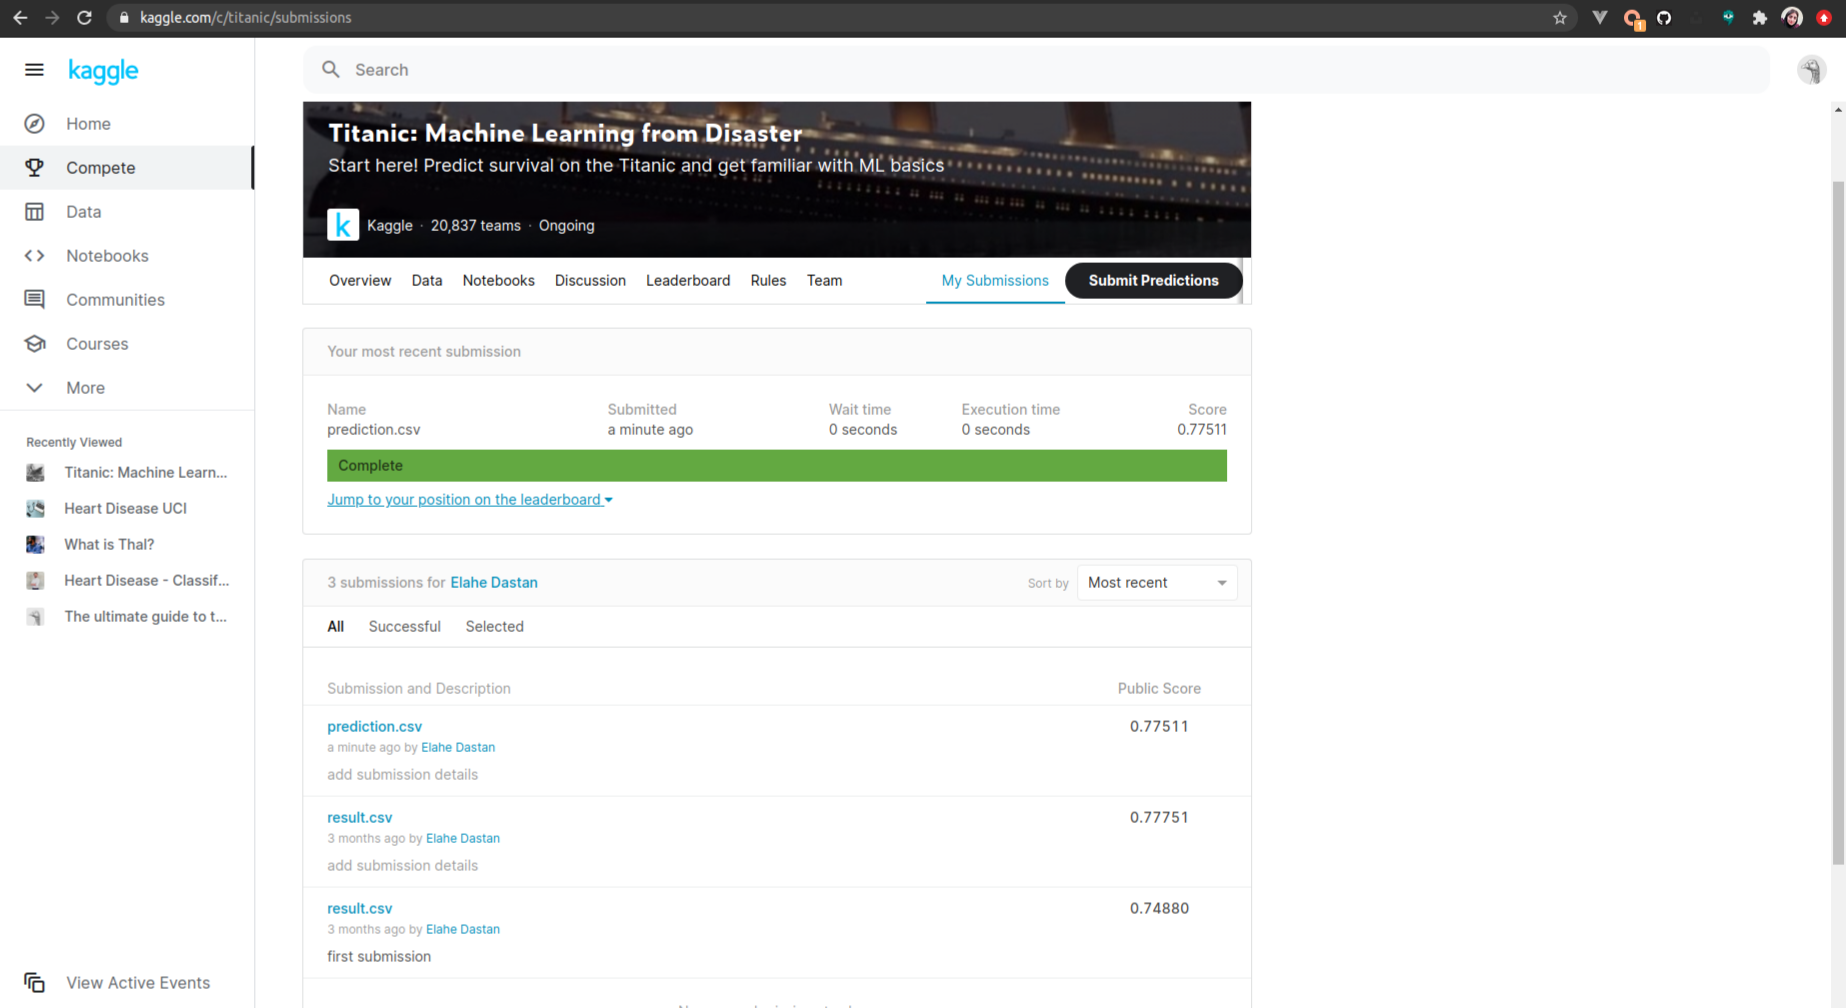This screenshot has height=1008, width=1846.
Task: Click the Communities chat icon
Action: pos(35,300)
